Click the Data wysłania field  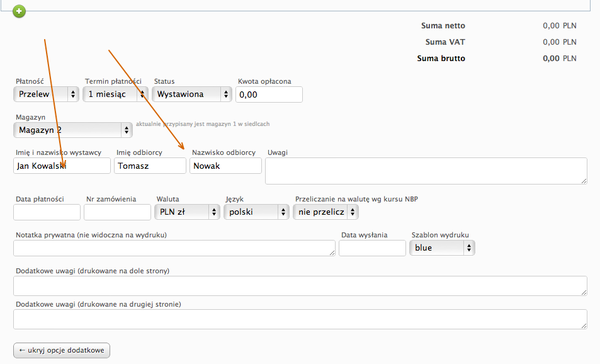pyautogui.click(x=372, y=248)
